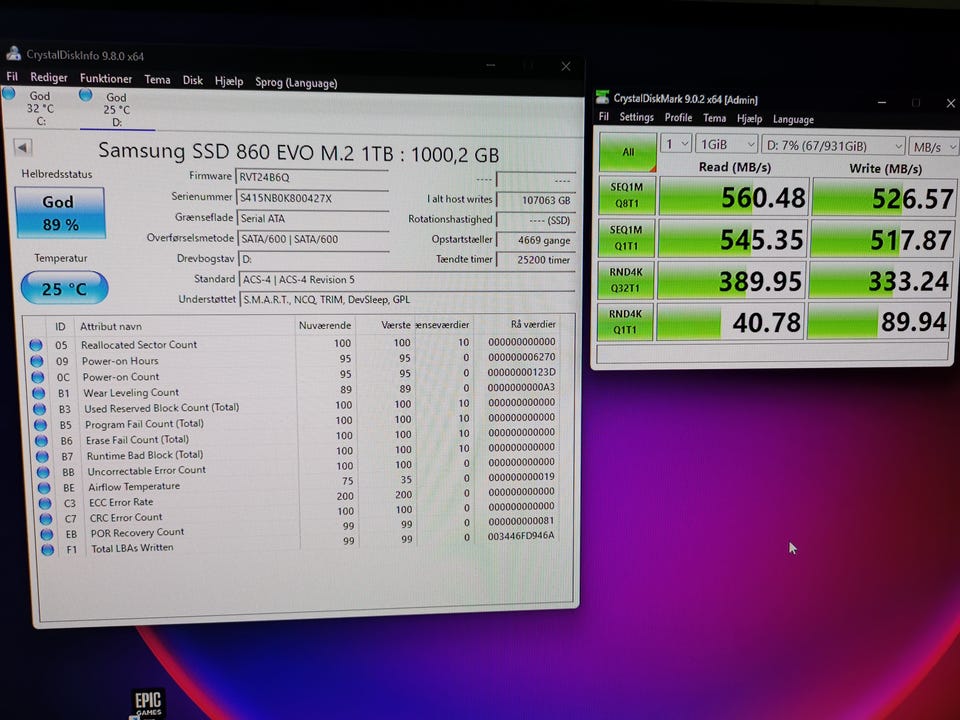The height and width of the screenshot is (720, 960).
Task: Click status icon of Erase Fail Count
Action: point(41,440)
